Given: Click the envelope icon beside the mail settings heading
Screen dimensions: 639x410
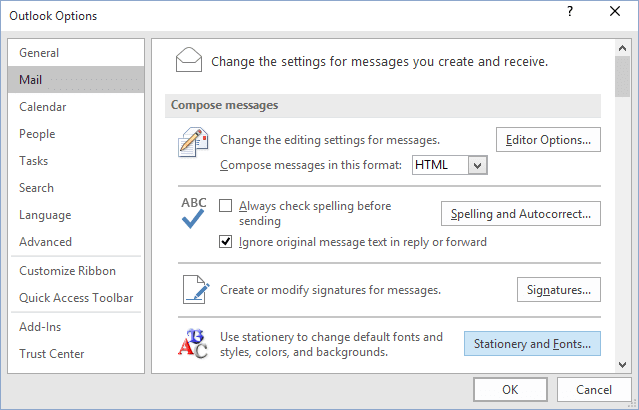Looking at the screenshot, I should coord(189,60).
